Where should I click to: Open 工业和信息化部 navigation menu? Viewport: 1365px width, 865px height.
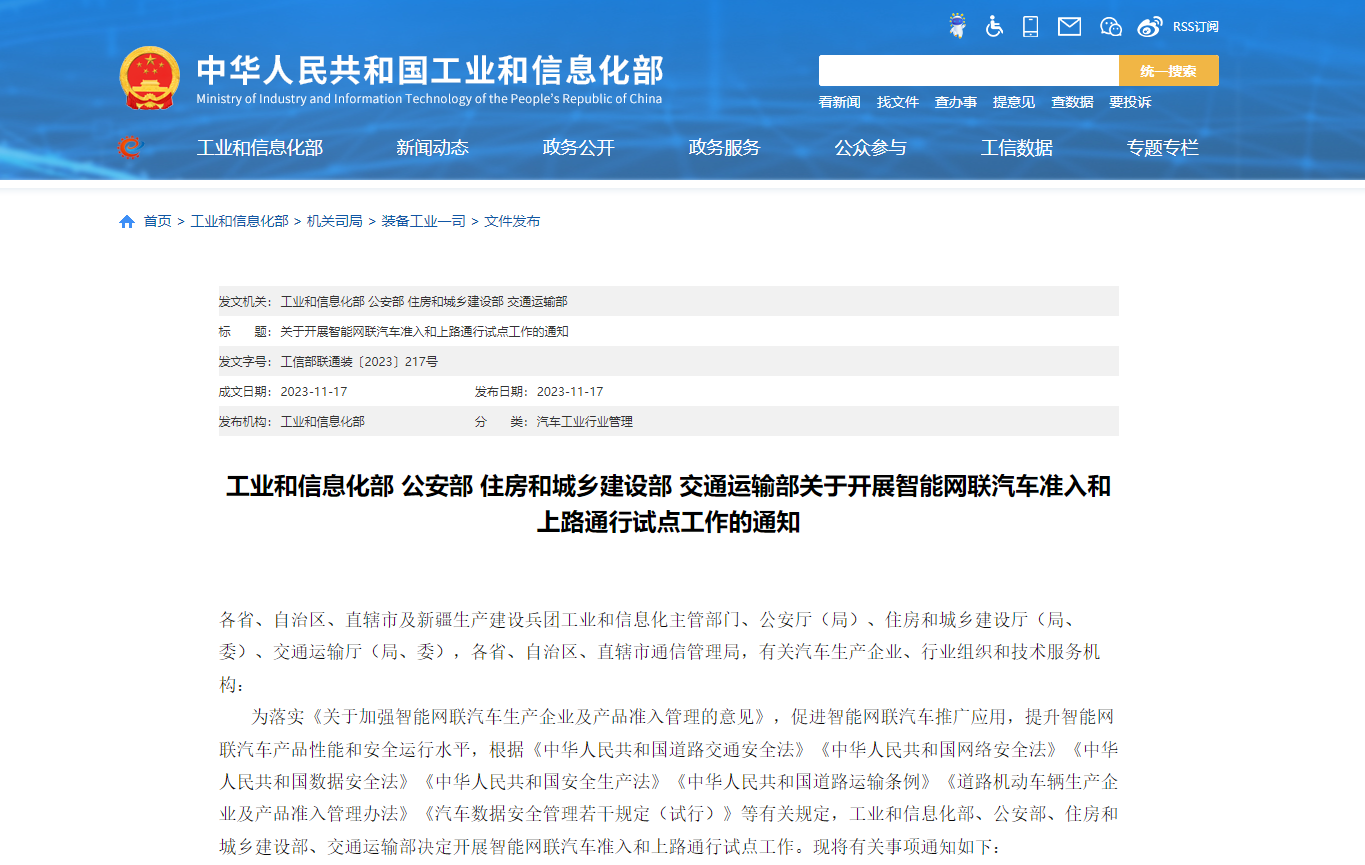click(x=260, y=148)
